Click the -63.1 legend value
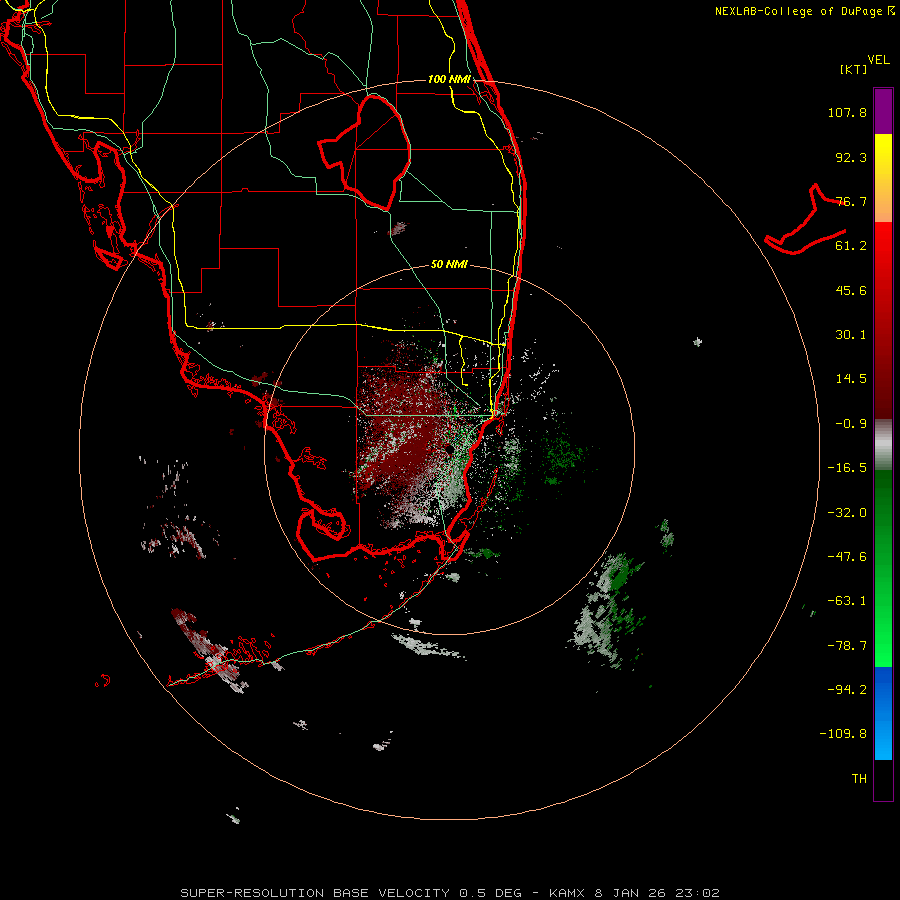 [x=847, y=601]
